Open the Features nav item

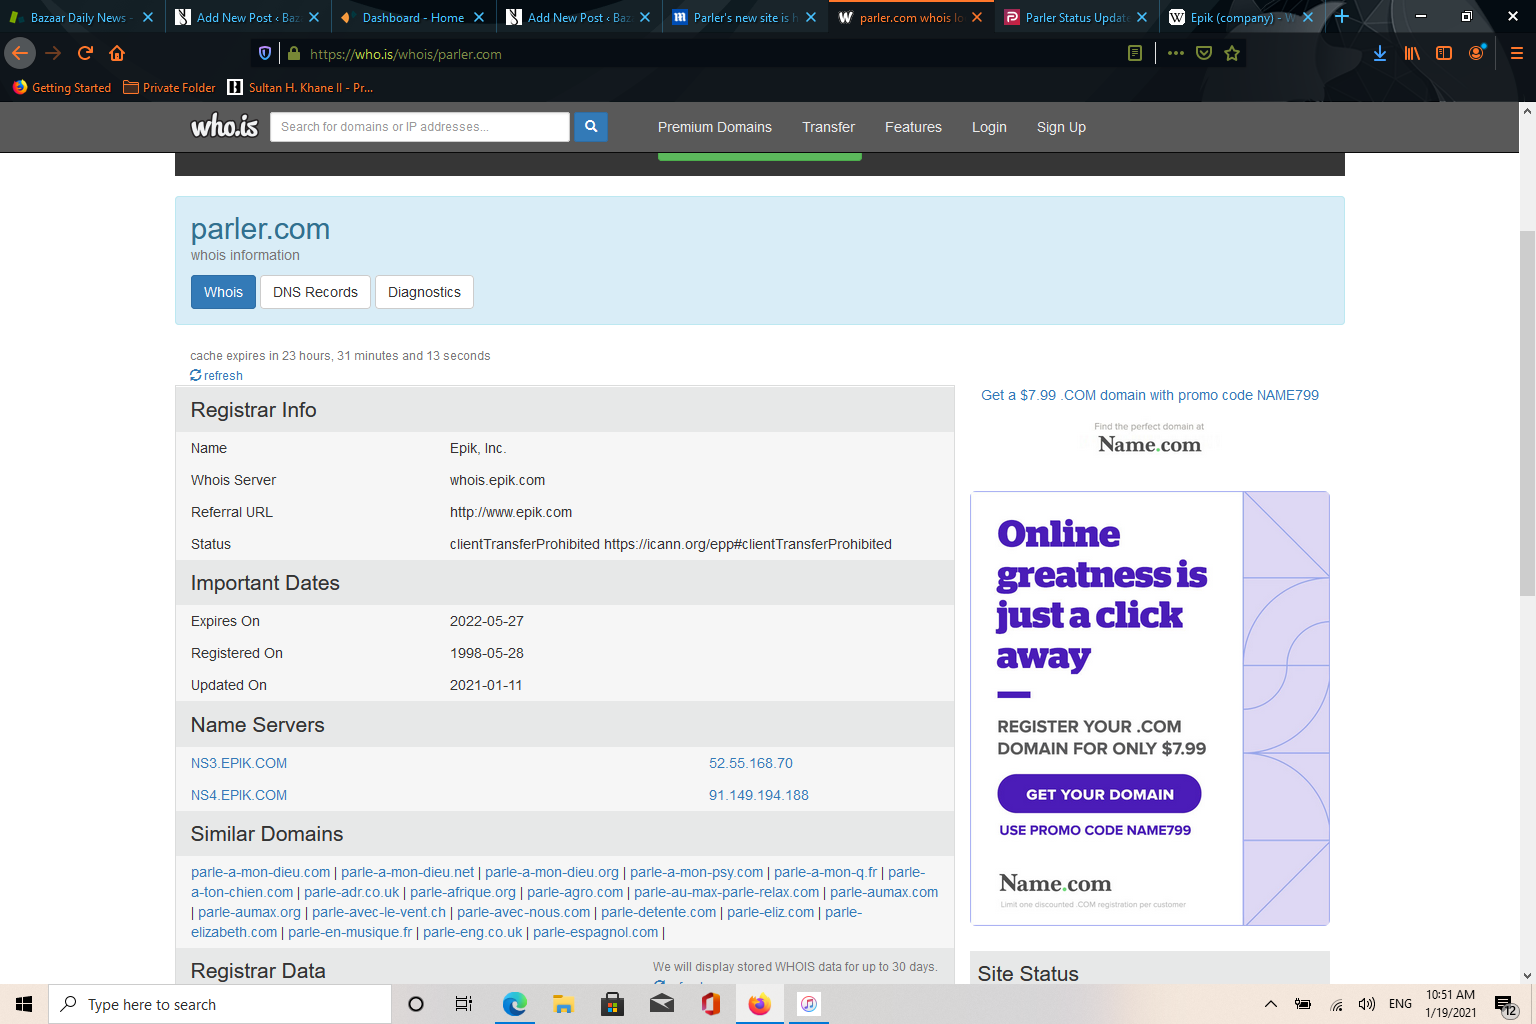913,127
